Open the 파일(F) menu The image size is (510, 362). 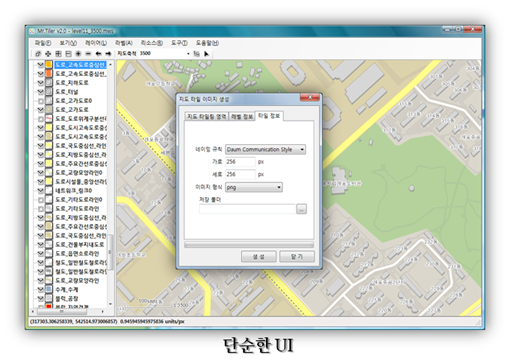[43, 43]
